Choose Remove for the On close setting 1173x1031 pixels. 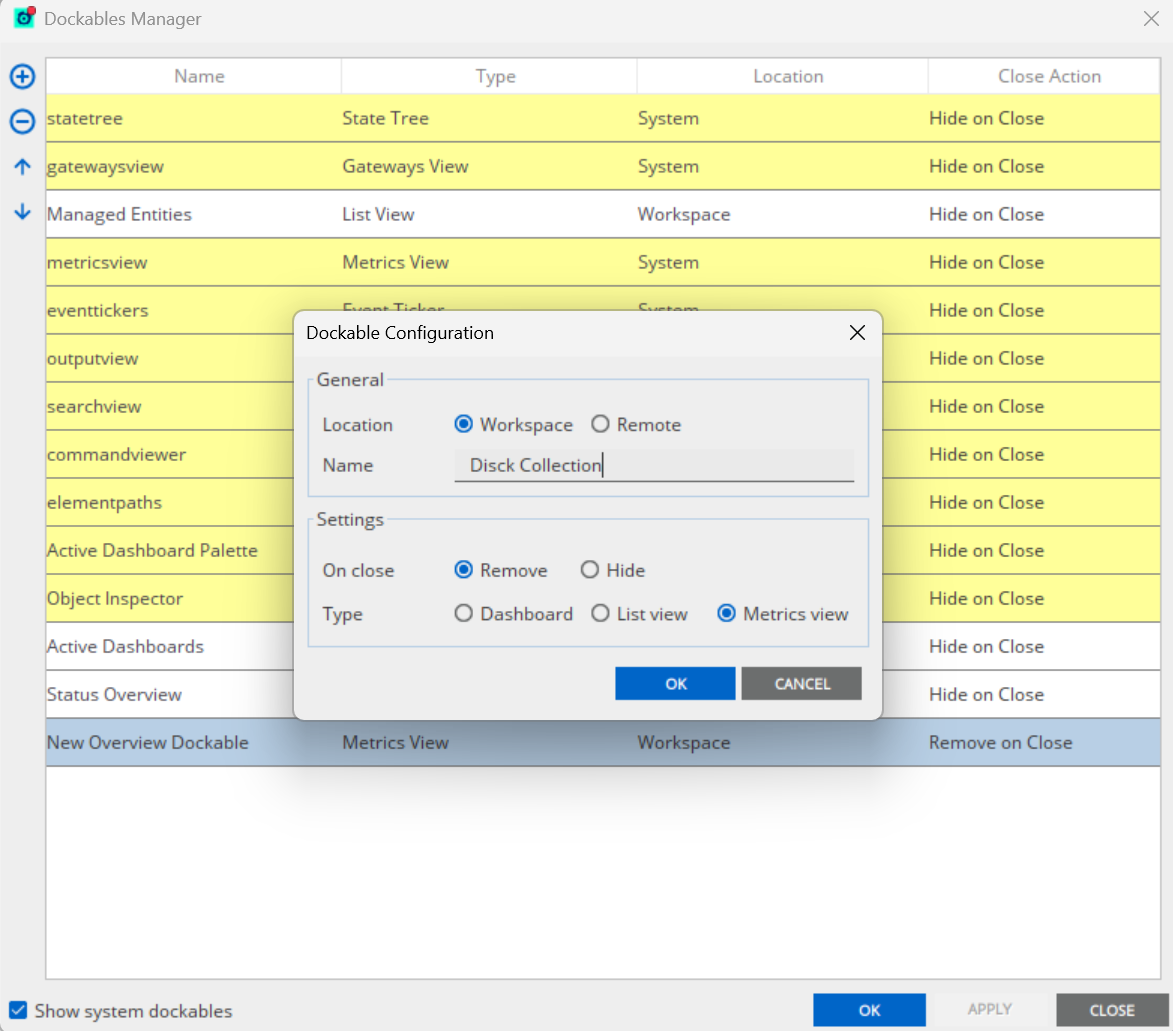463,570
